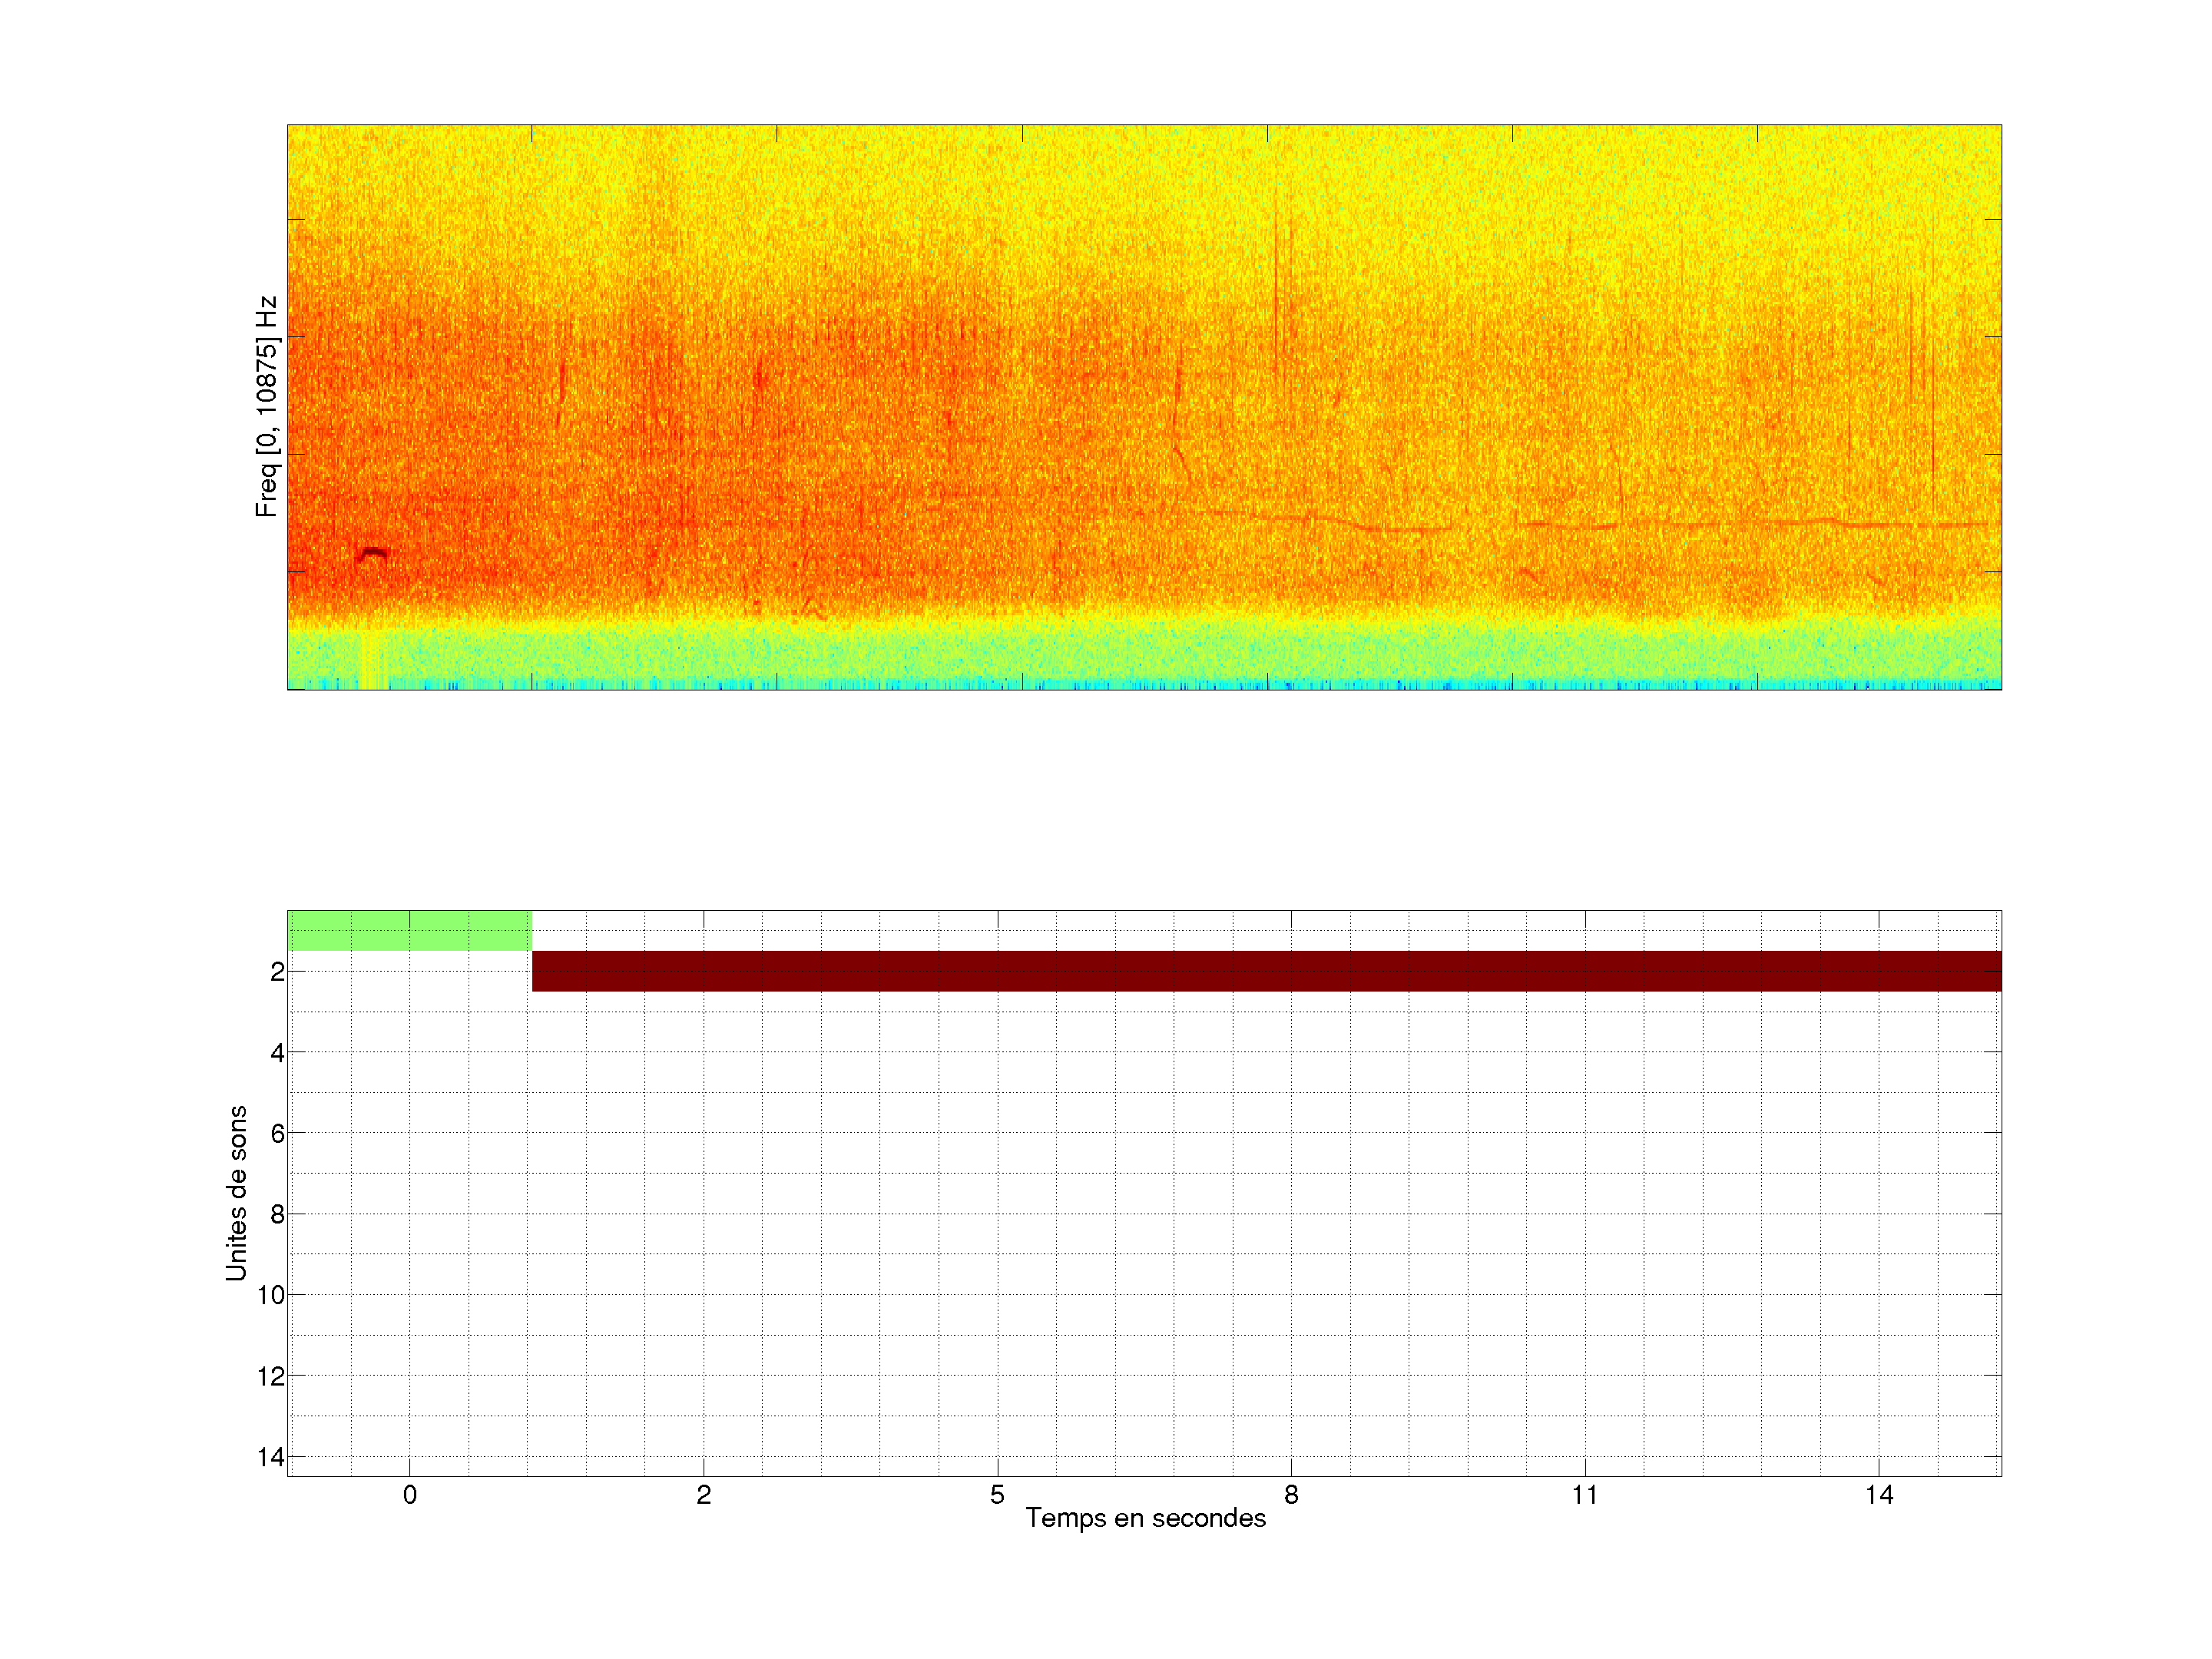Click yellow vertical stripe in low-frequency band
This screenshot has height=1659, width=2212.
[372, 660]
